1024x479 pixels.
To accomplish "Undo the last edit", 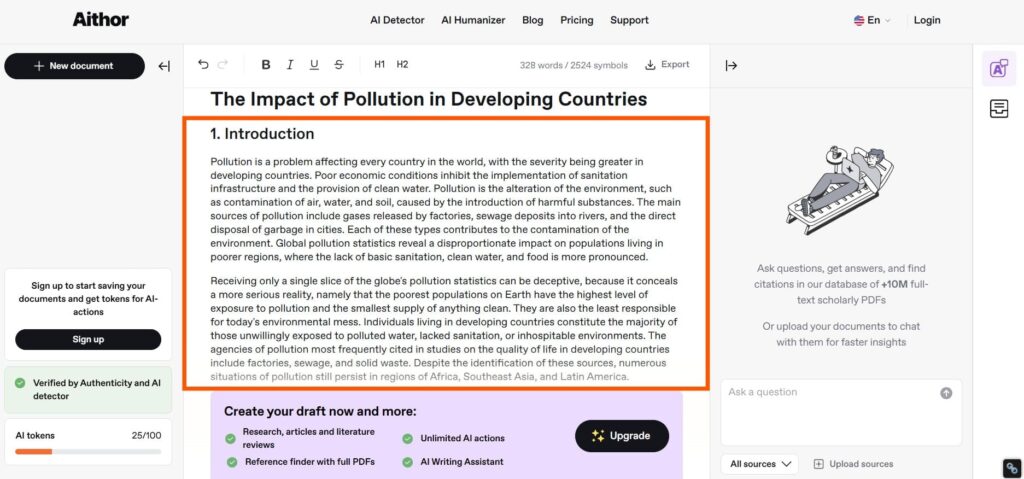I will (x=203, y=64).
